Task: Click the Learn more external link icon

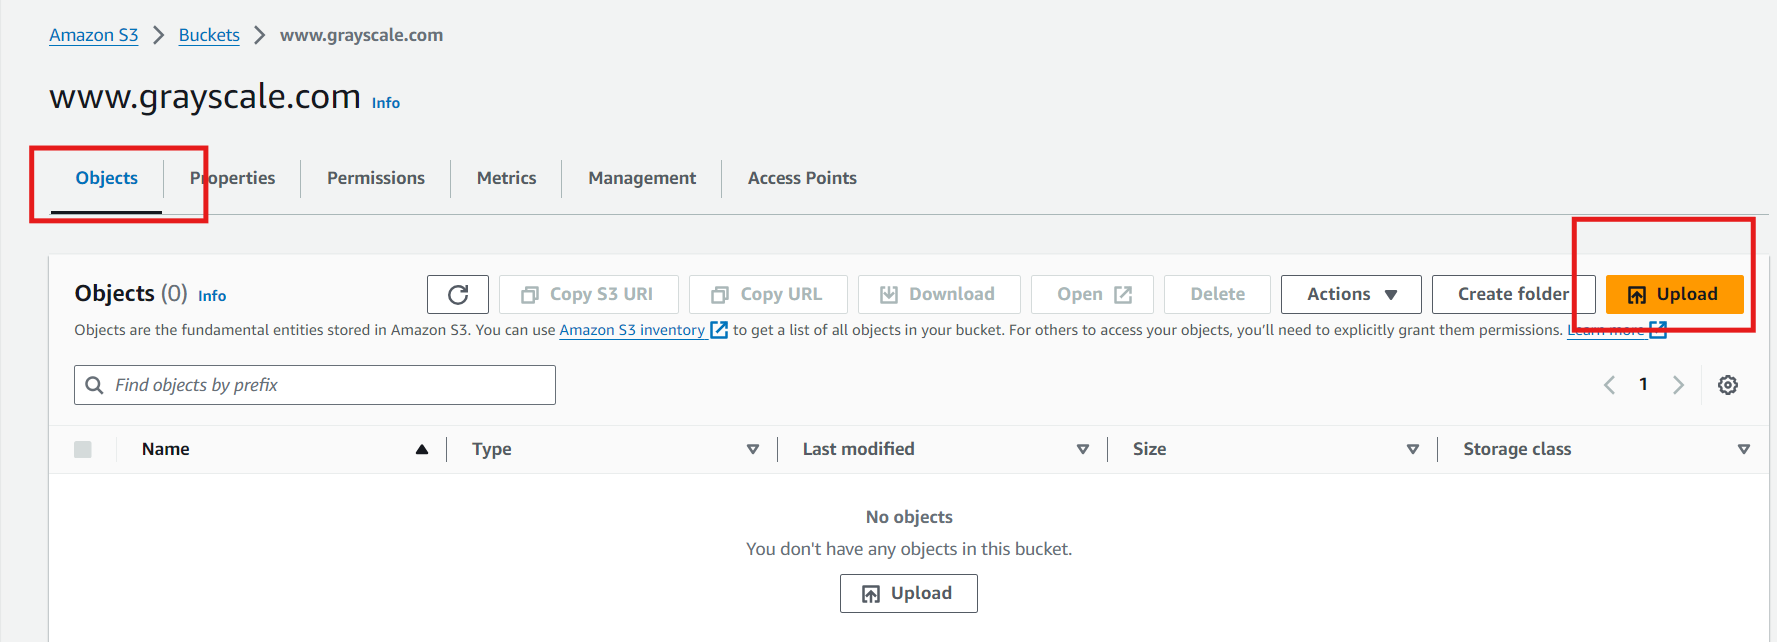Action: 1658,331
